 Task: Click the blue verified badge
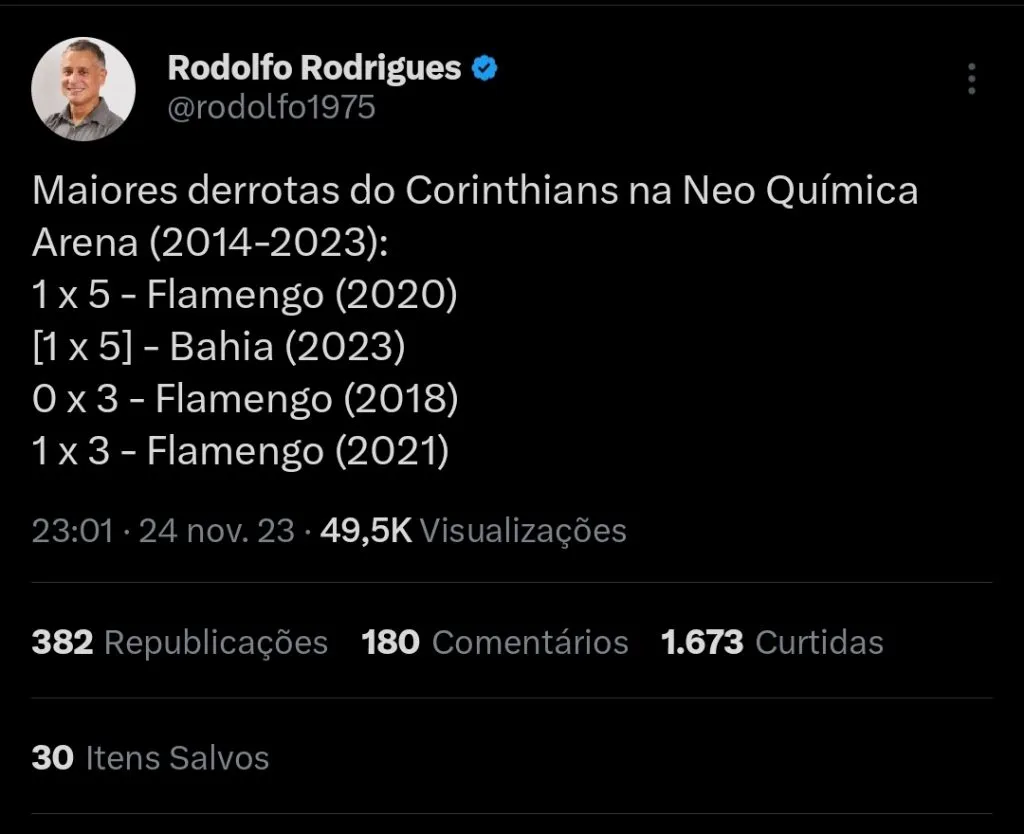click(486, 68)
